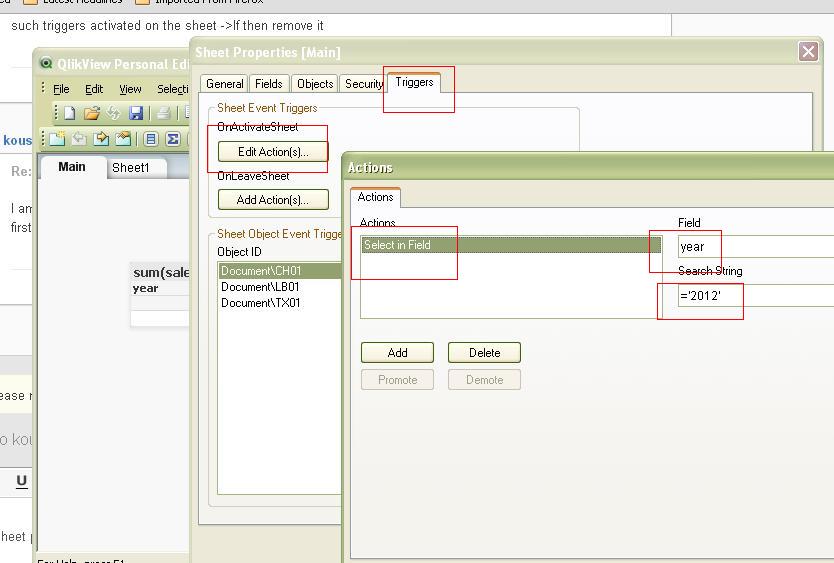Select the 'Select in Field' action row
The height and width of the screenshot is (563, 834).
(511, 245)
